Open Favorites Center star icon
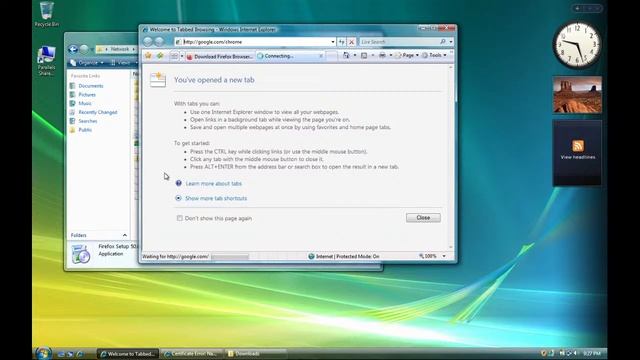This screenshot has width=640, height=360. coord(148,56)
